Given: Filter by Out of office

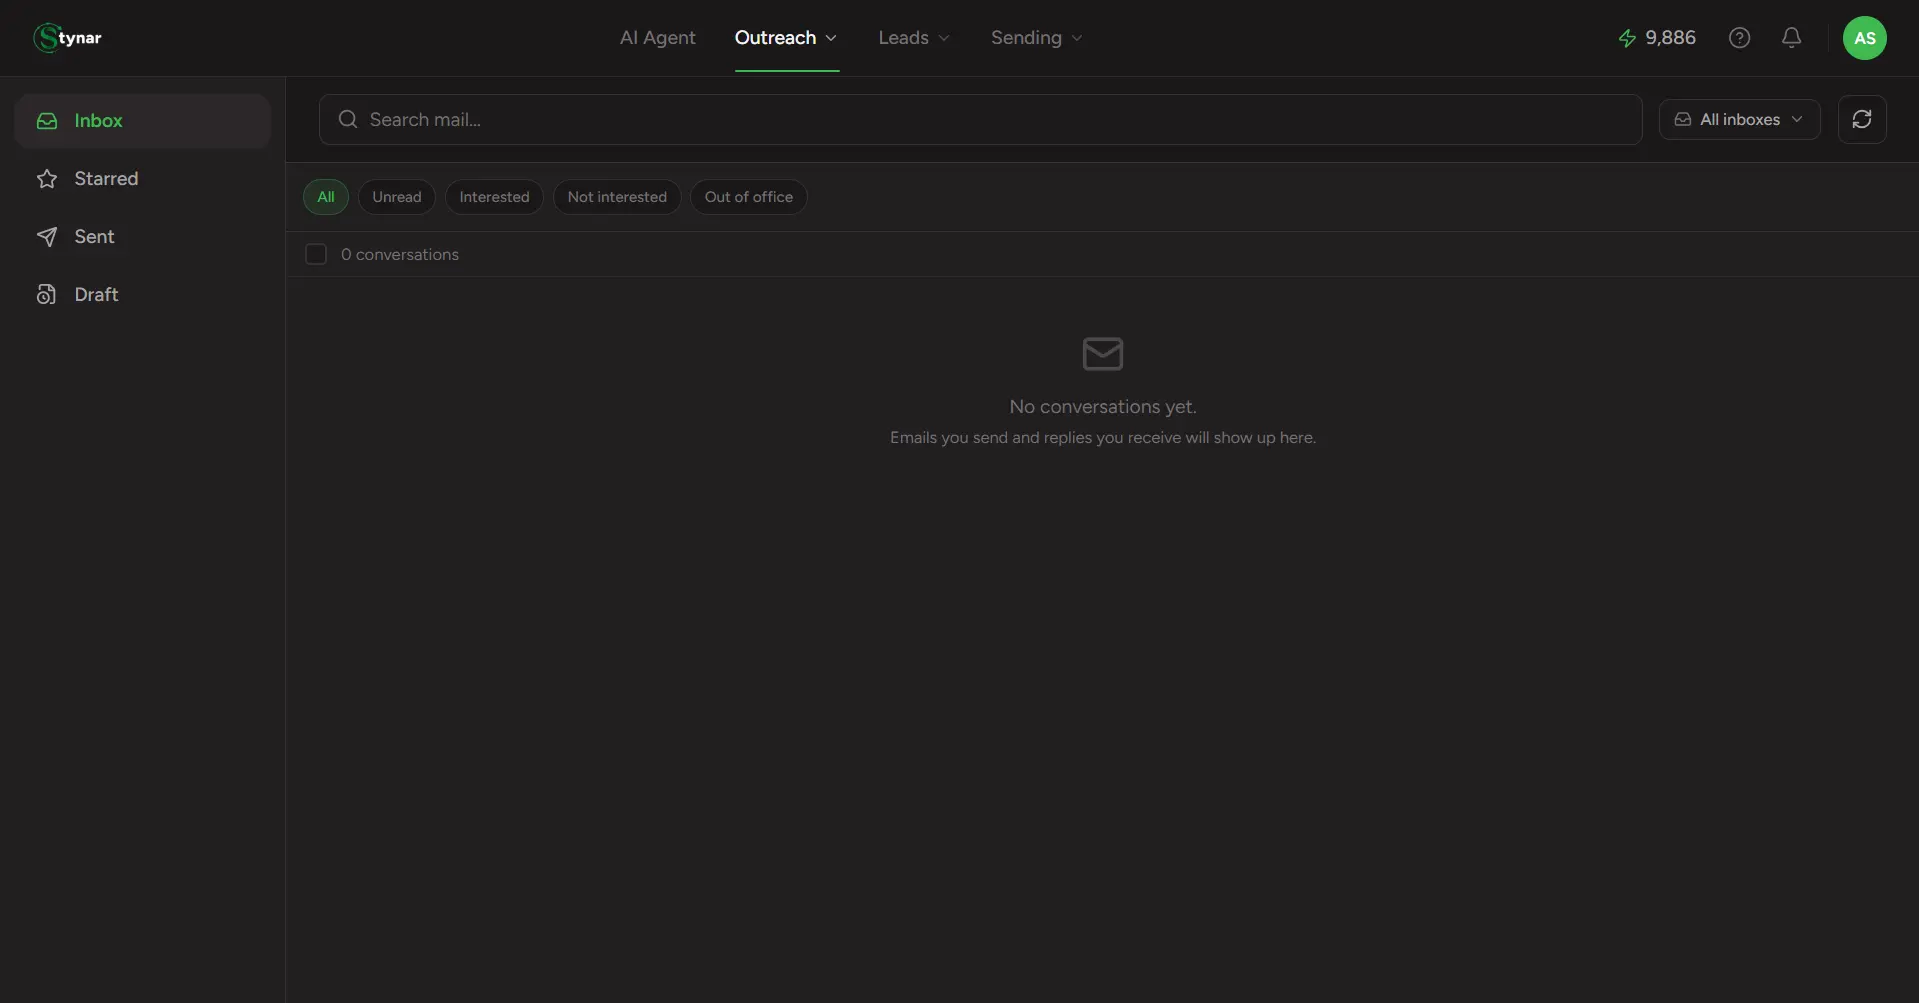Looking at the screenshot, I should (749, 197).
